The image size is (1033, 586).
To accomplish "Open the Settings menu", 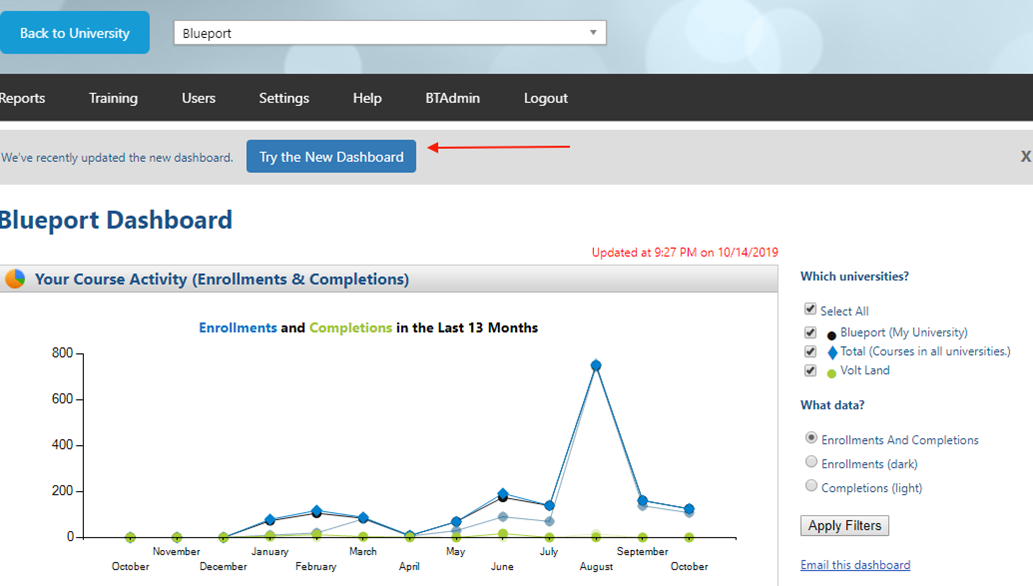I will pyautogui.click(x=284, y=98).
